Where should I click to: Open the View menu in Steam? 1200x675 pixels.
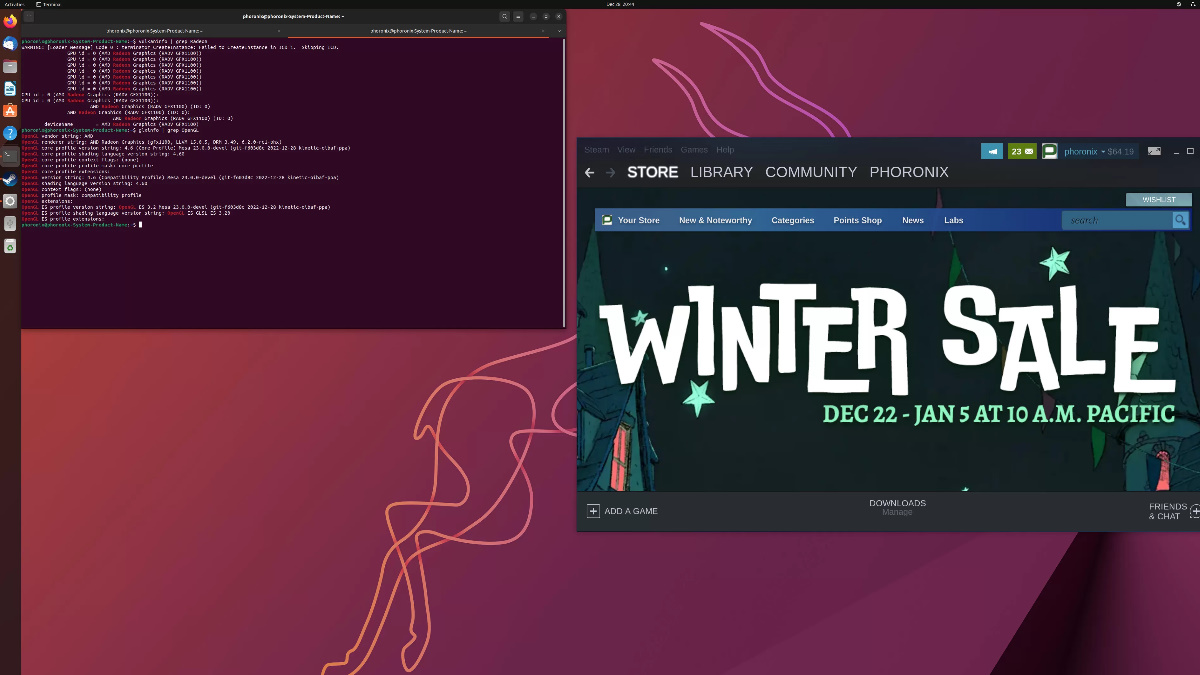626,150
